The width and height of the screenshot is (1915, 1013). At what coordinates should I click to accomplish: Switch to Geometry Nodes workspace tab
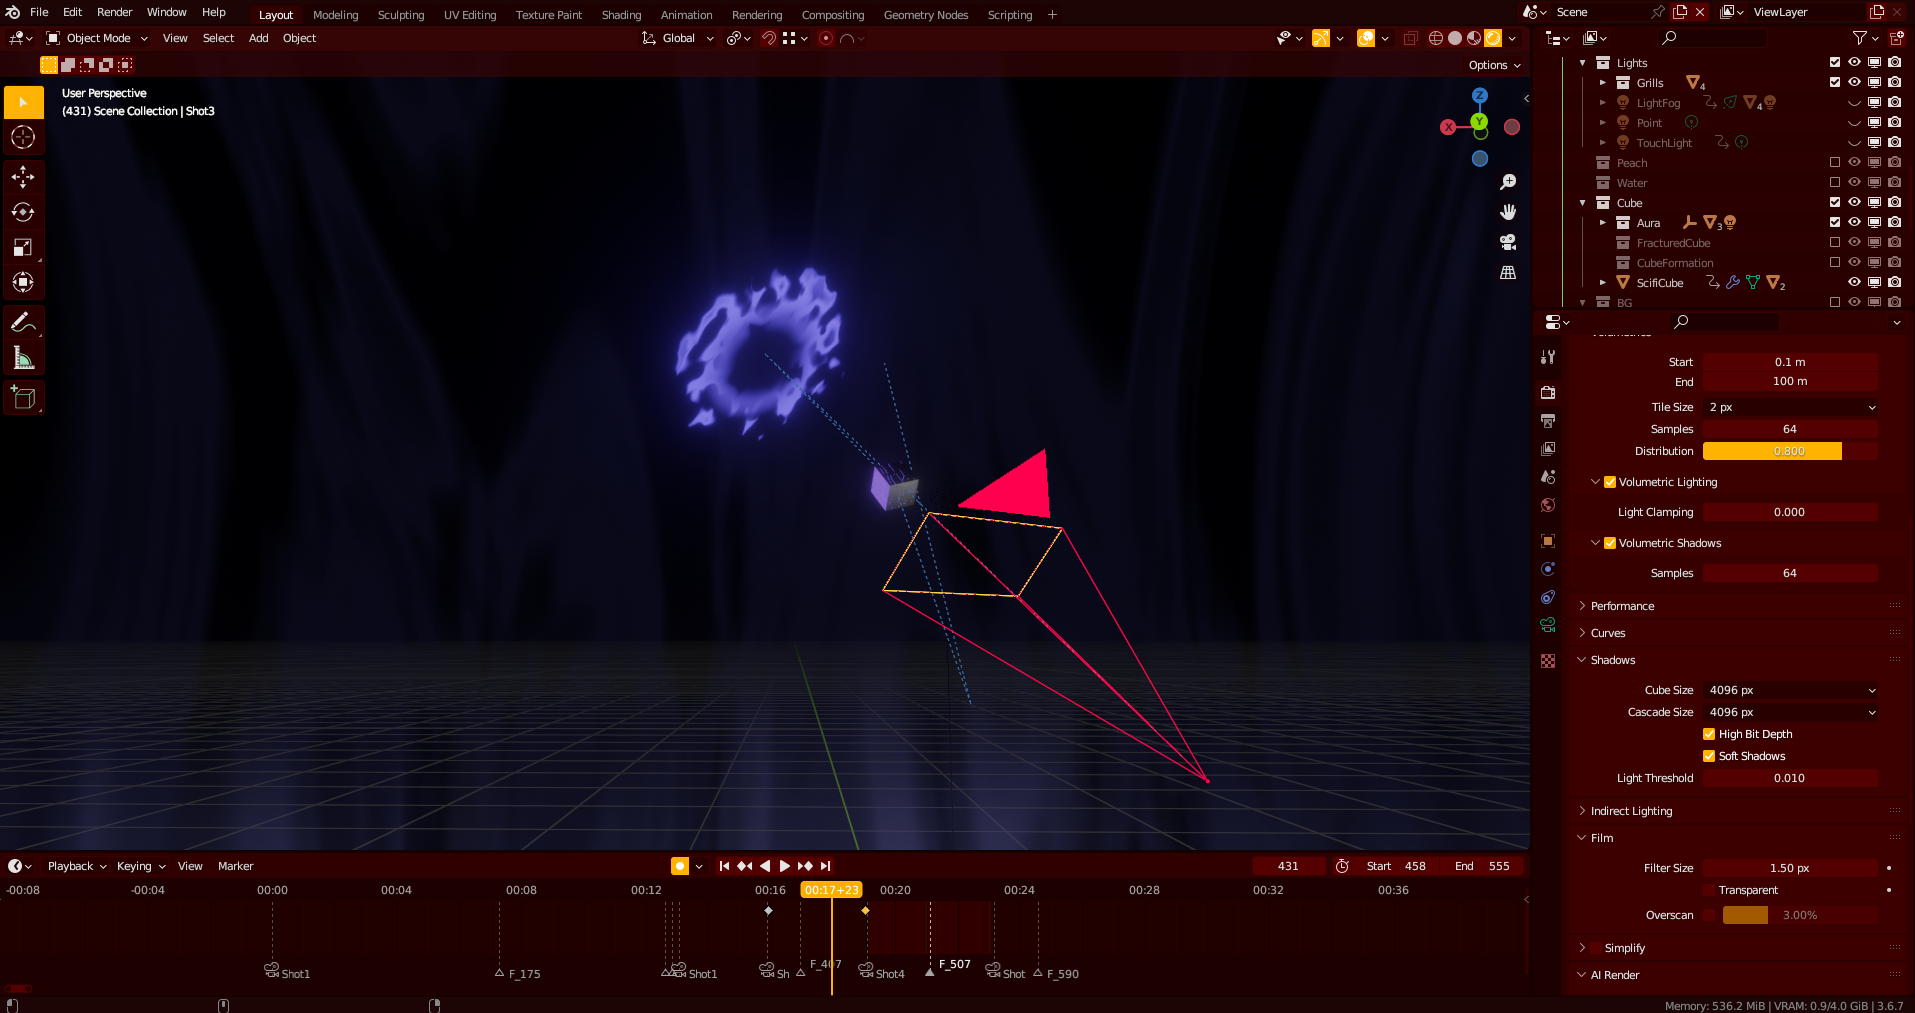[926, 15]
